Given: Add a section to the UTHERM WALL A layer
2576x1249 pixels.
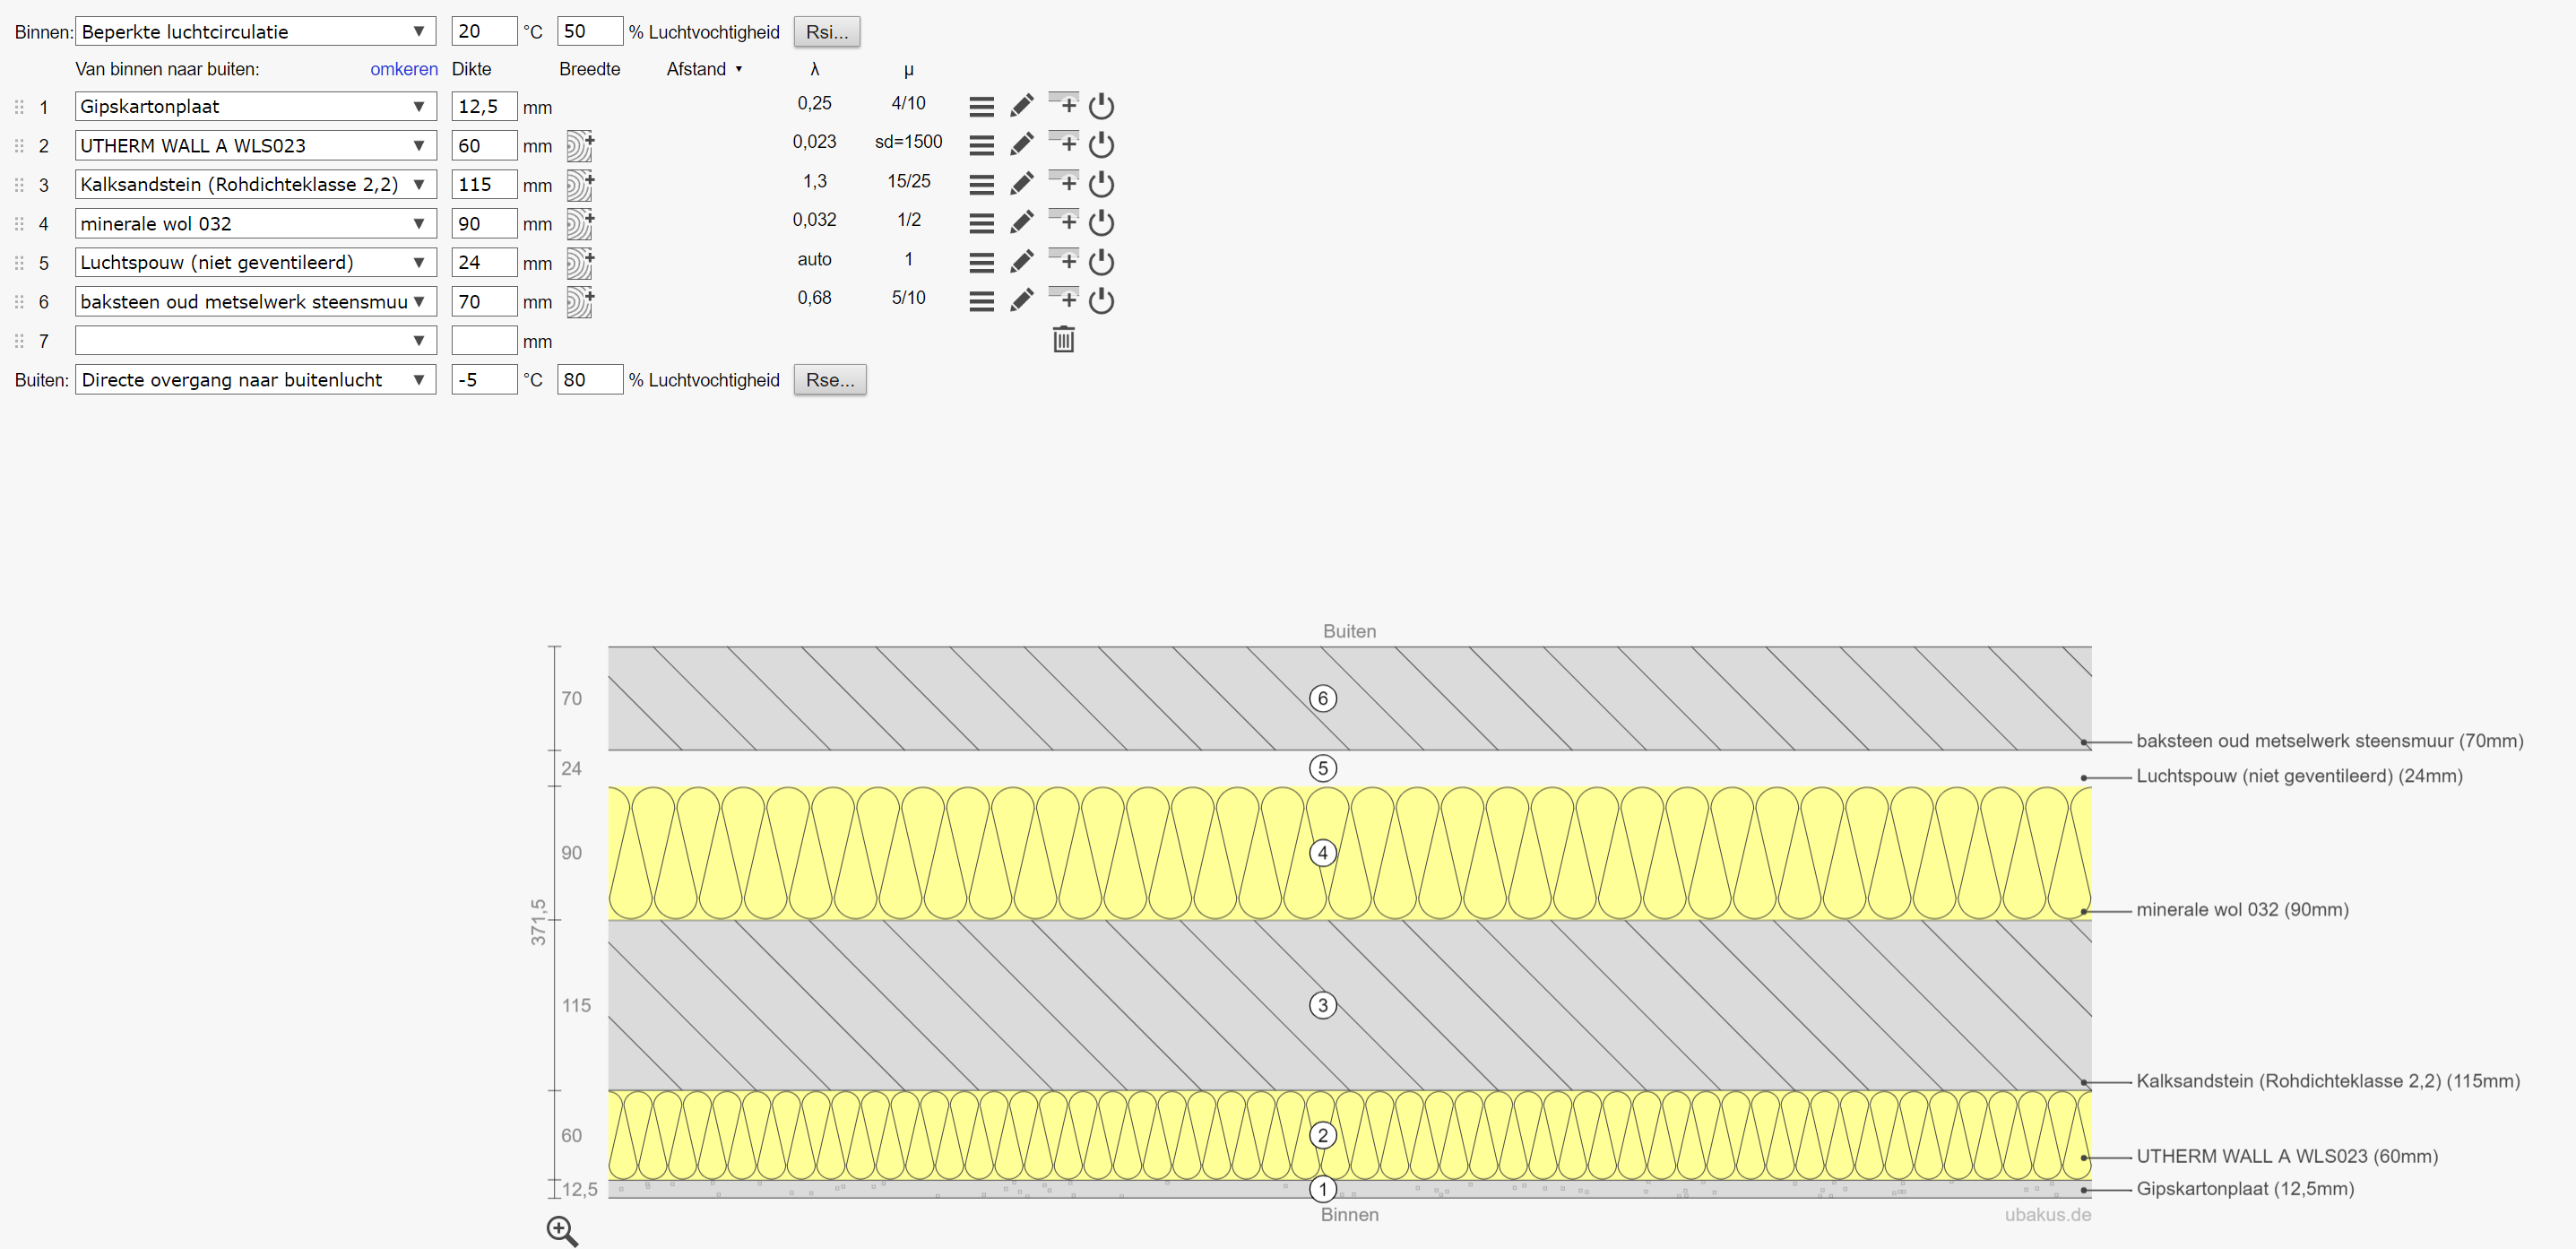Looking at the screenshot, I should (580, 145).
